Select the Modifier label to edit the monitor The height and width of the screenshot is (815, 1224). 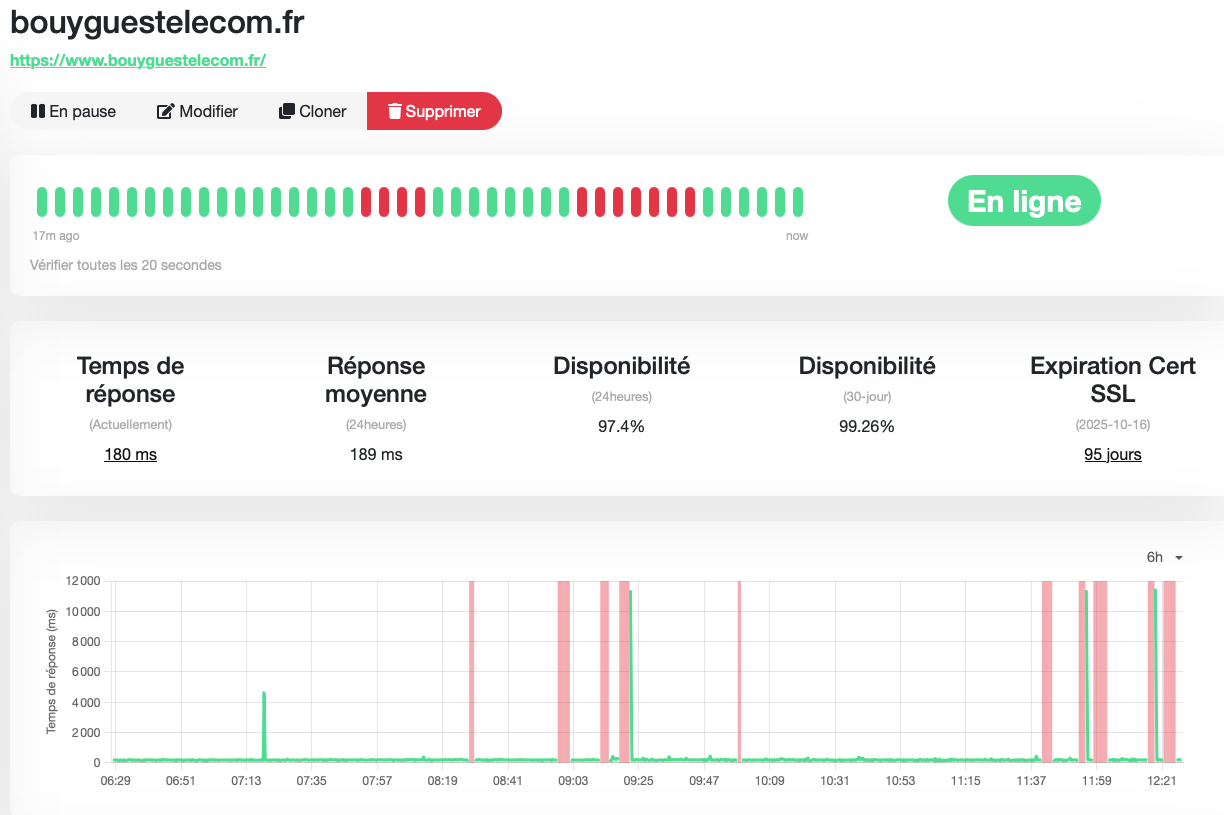[x=209, y=111]
